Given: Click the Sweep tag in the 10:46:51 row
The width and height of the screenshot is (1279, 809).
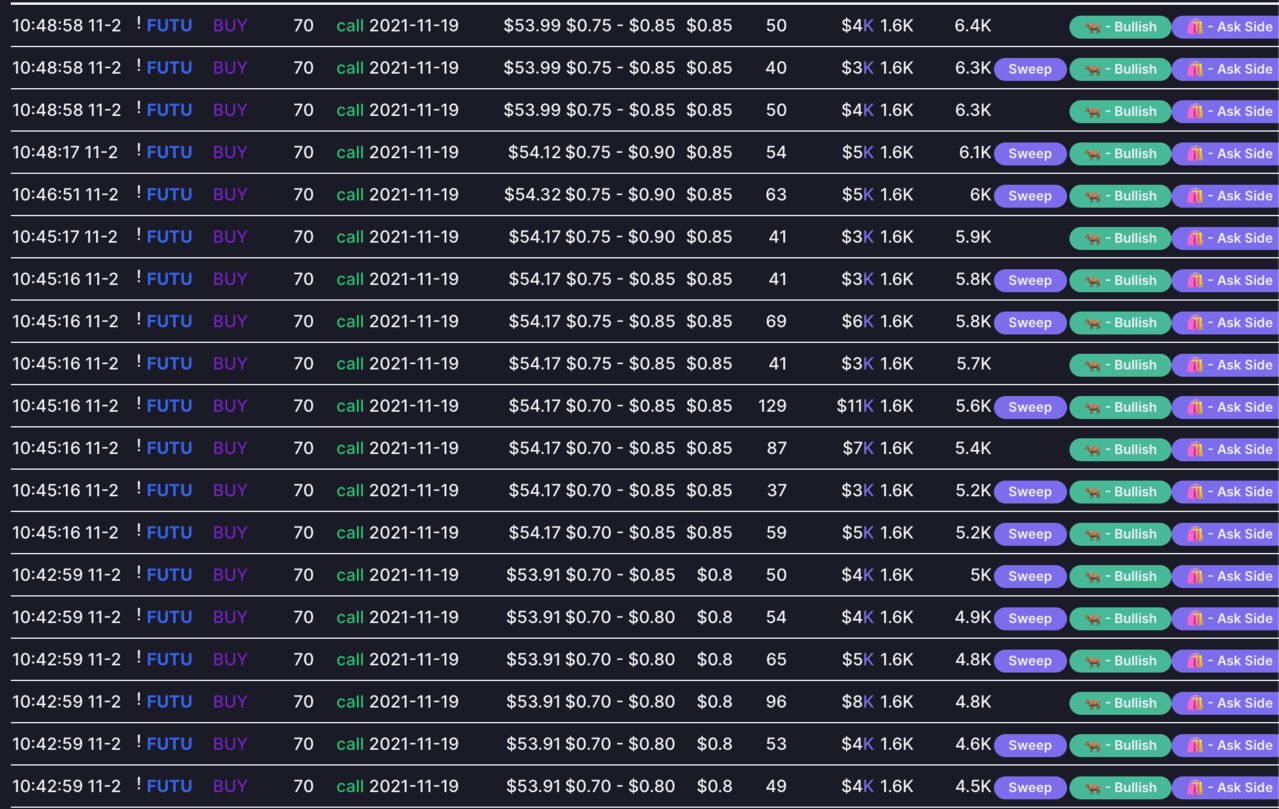Looking at the screenshot, I should pyautogui.click(x=1030, y=196).
